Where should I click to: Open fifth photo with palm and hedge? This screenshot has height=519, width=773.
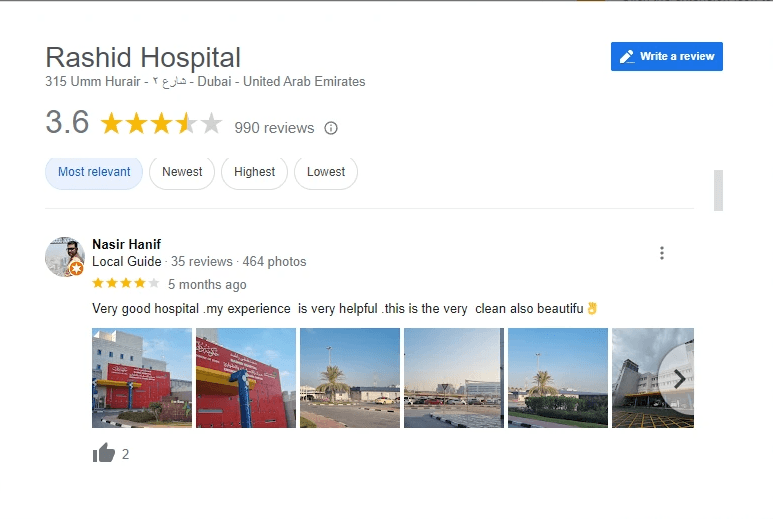[558, 378]
